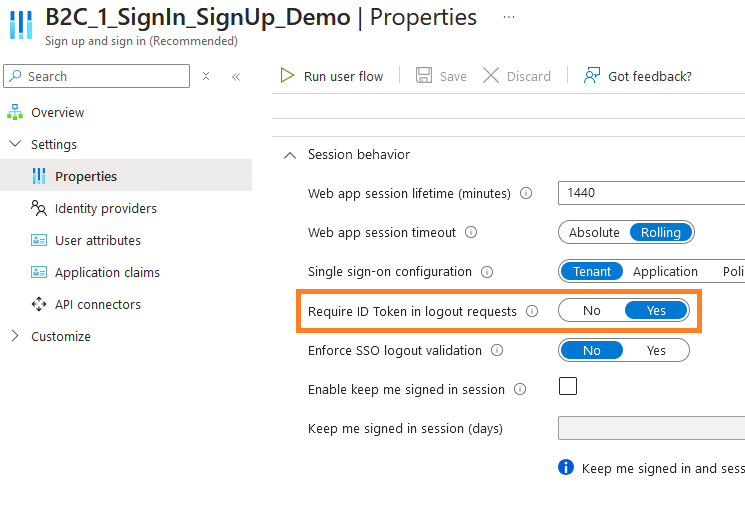Open the ellipsis more options in header
This screenshot has height=509, width=745.
[509, 18]
